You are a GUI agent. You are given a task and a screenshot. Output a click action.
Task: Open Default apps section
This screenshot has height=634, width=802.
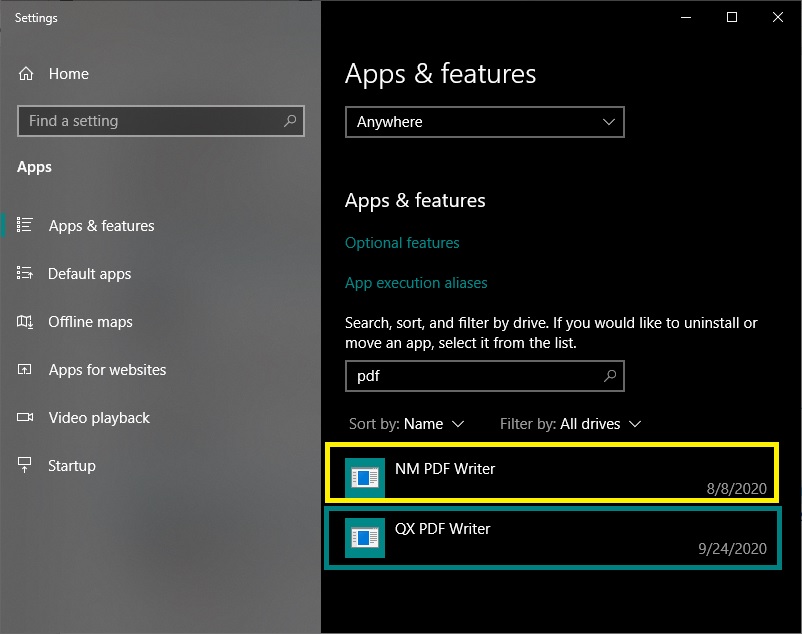pyautogui.click(x=90, y=274)
